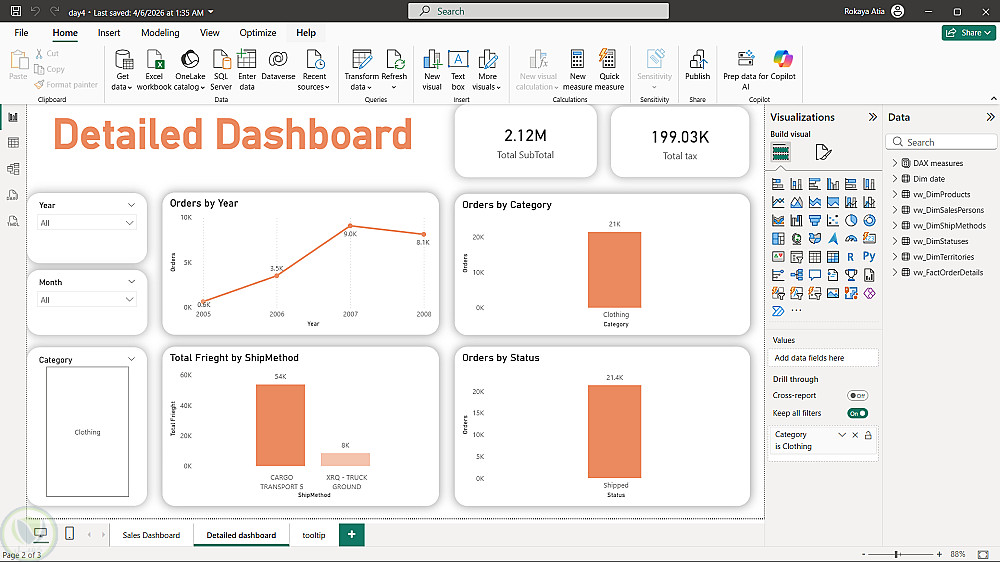Open the File menu

[x=21, y=33]
